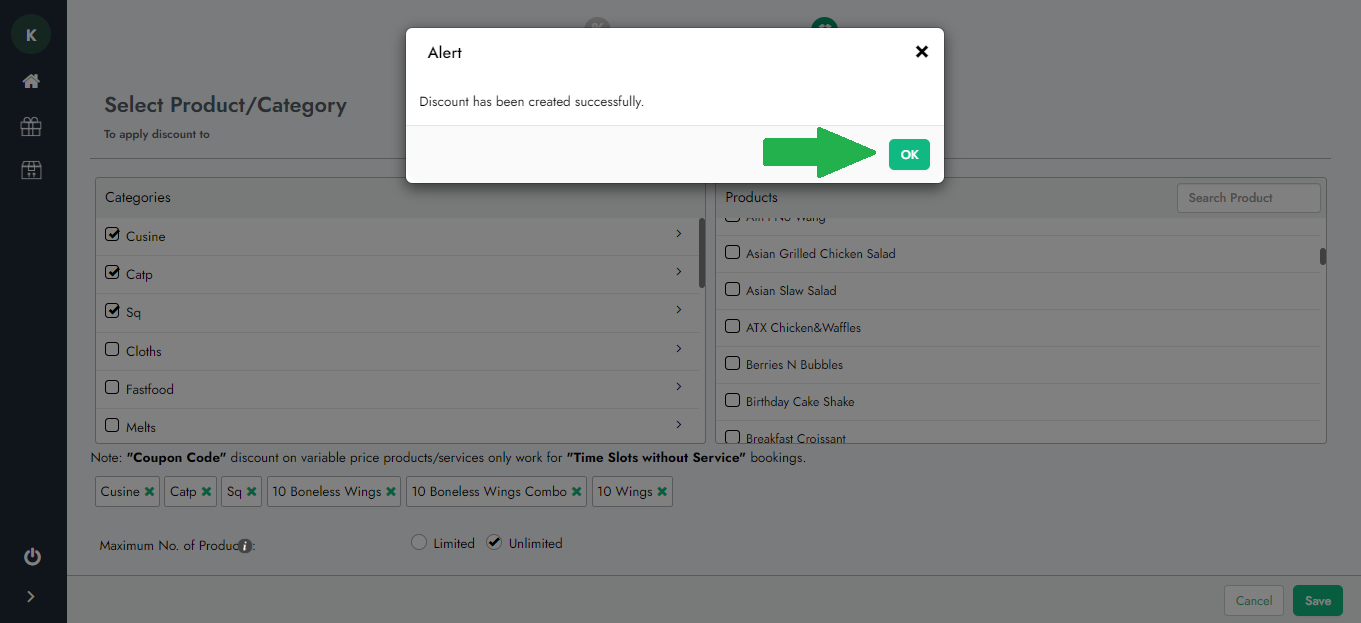
Task: Click the K profile avatar
Action: (x=31, y=35)
